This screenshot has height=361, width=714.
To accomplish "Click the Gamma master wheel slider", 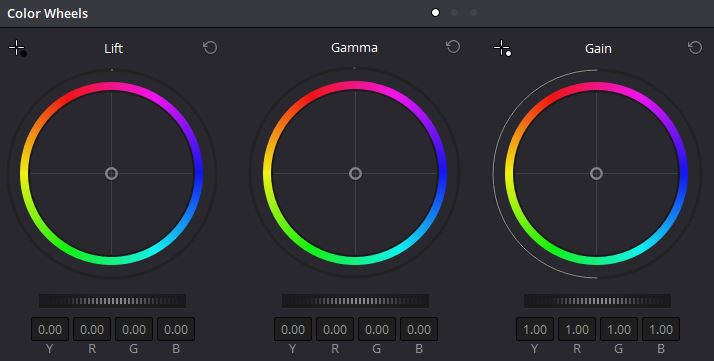I will pos(355,301).
